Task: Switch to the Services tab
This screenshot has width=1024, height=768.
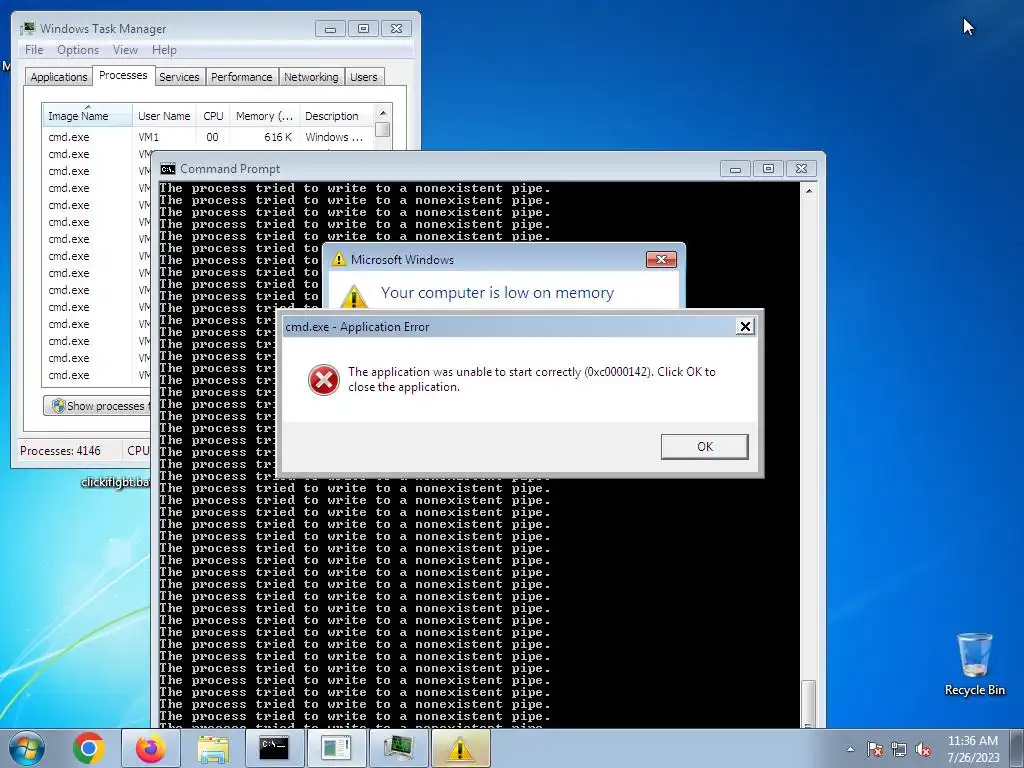Action: click(x=179, y=77)
